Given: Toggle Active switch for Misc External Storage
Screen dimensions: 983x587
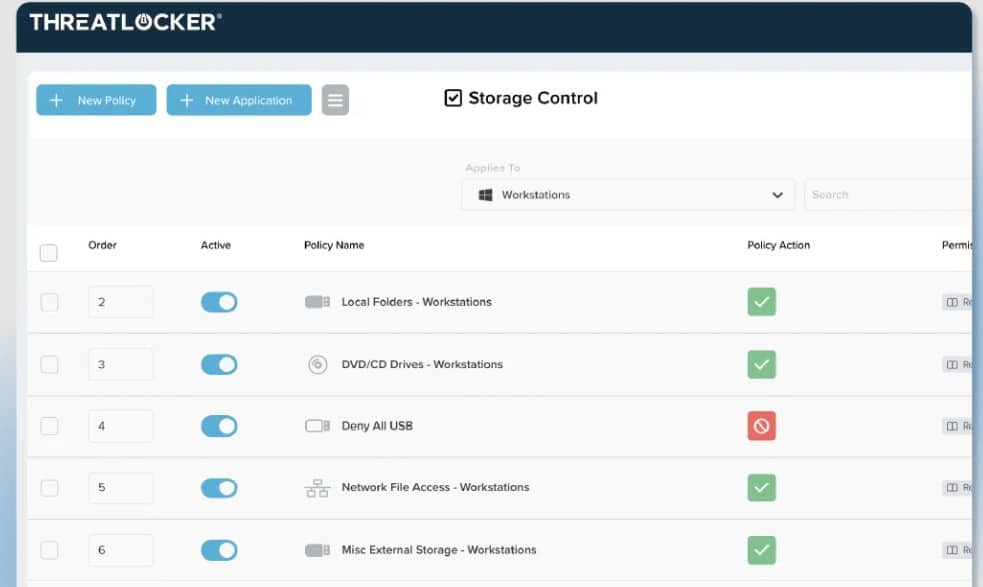Looking at the screenshot, I should [219, 550].
